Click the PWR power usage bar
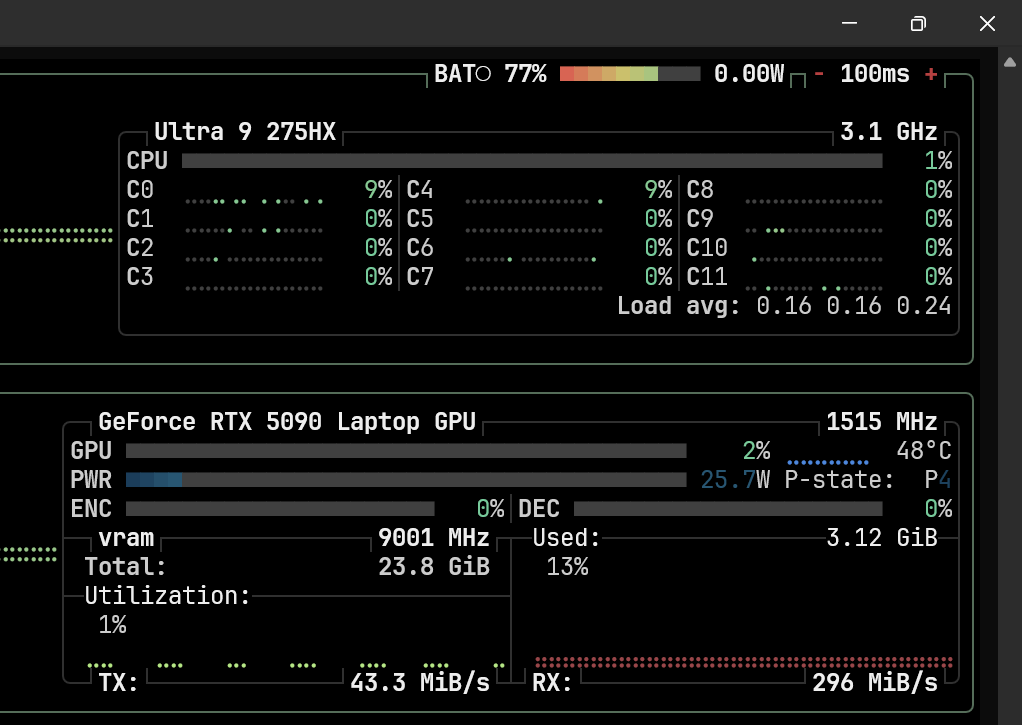 [x=406, y=480]
